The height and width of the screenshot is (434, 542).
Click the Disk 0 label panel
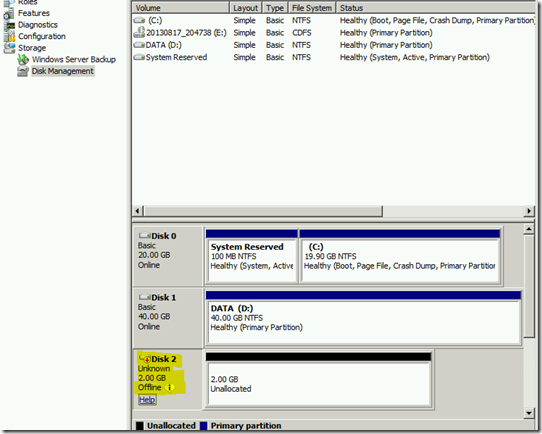click(168, 256)
